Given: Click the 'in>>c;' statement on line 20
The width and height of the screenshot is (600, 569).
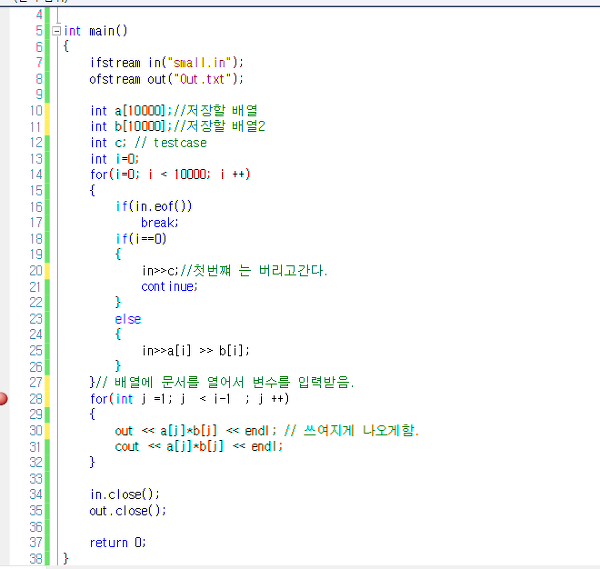Looking at the screenshot, I should [x=160, y=271].
